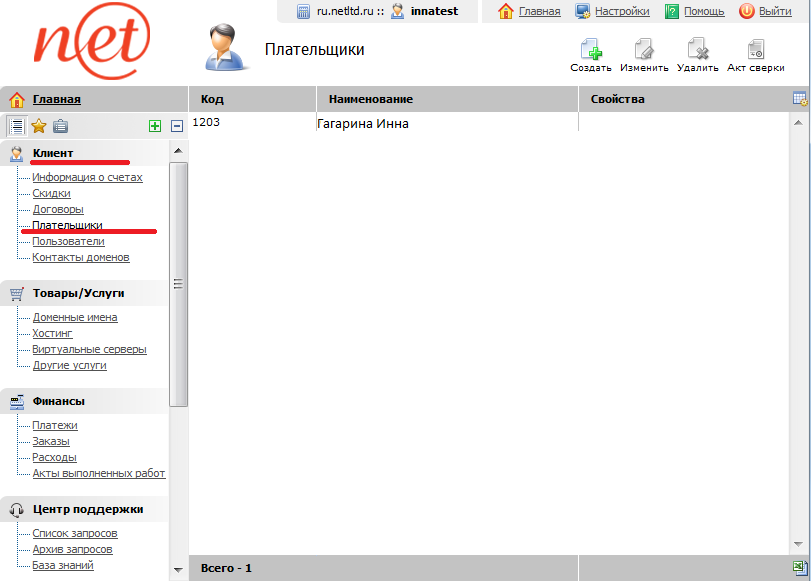Click the sidebar scrollbar down arrow
The image size is (811, 581).
(x=178, y=569)
